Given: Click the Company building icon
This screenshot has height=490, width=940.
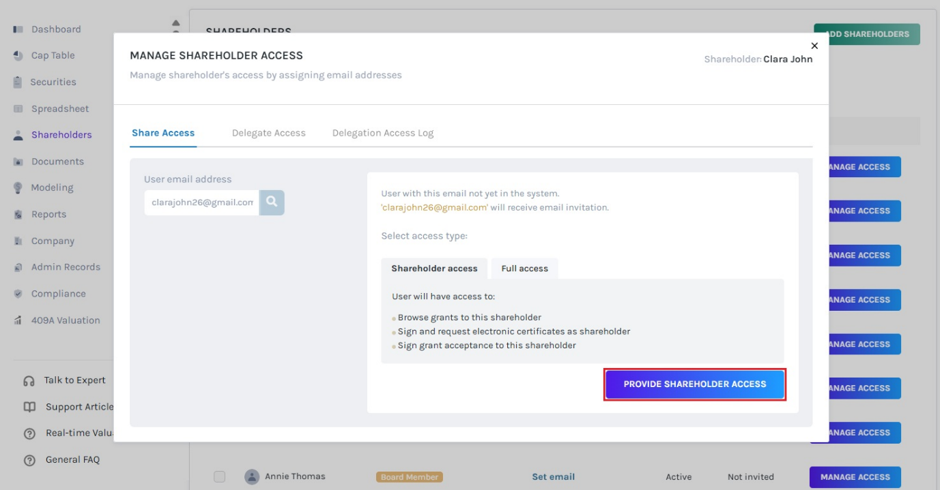Looking at the screenshot, I should coord(18,241).
